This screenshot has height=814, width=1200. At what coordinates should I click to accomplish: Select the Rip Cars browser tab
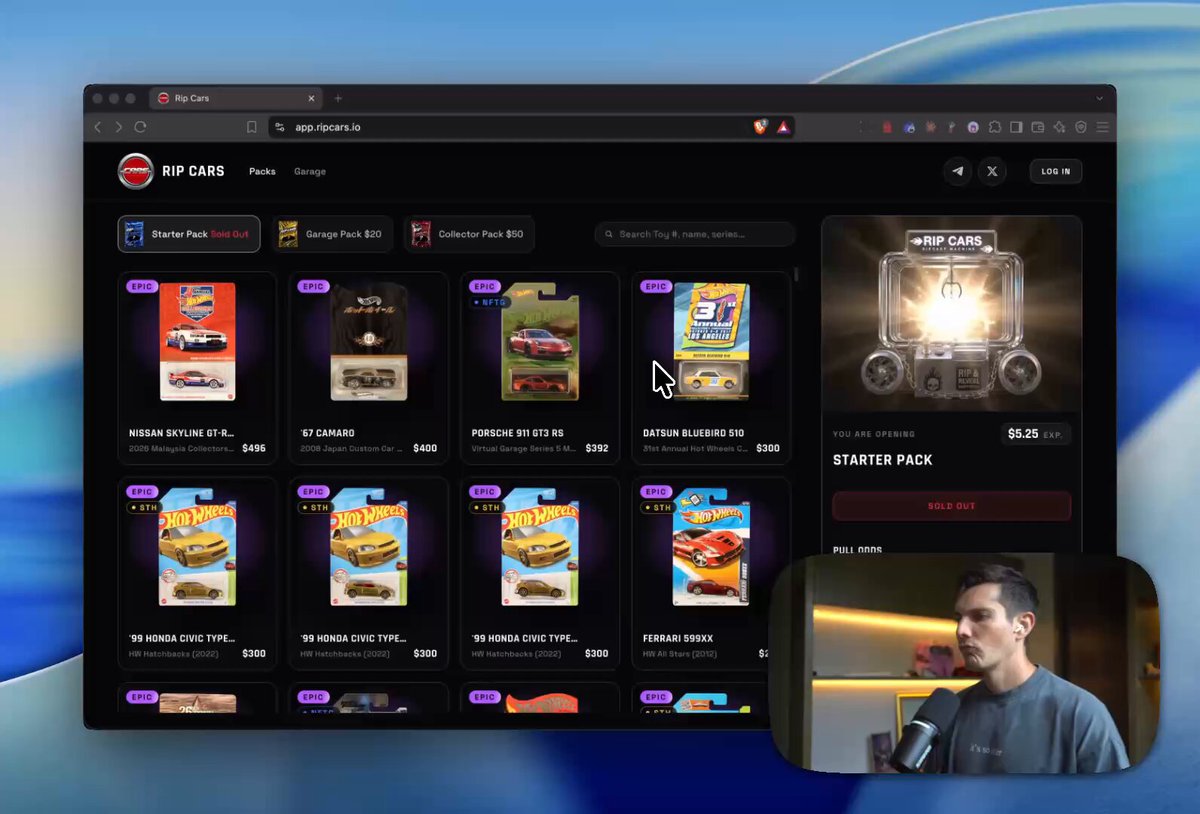[236, 98]
